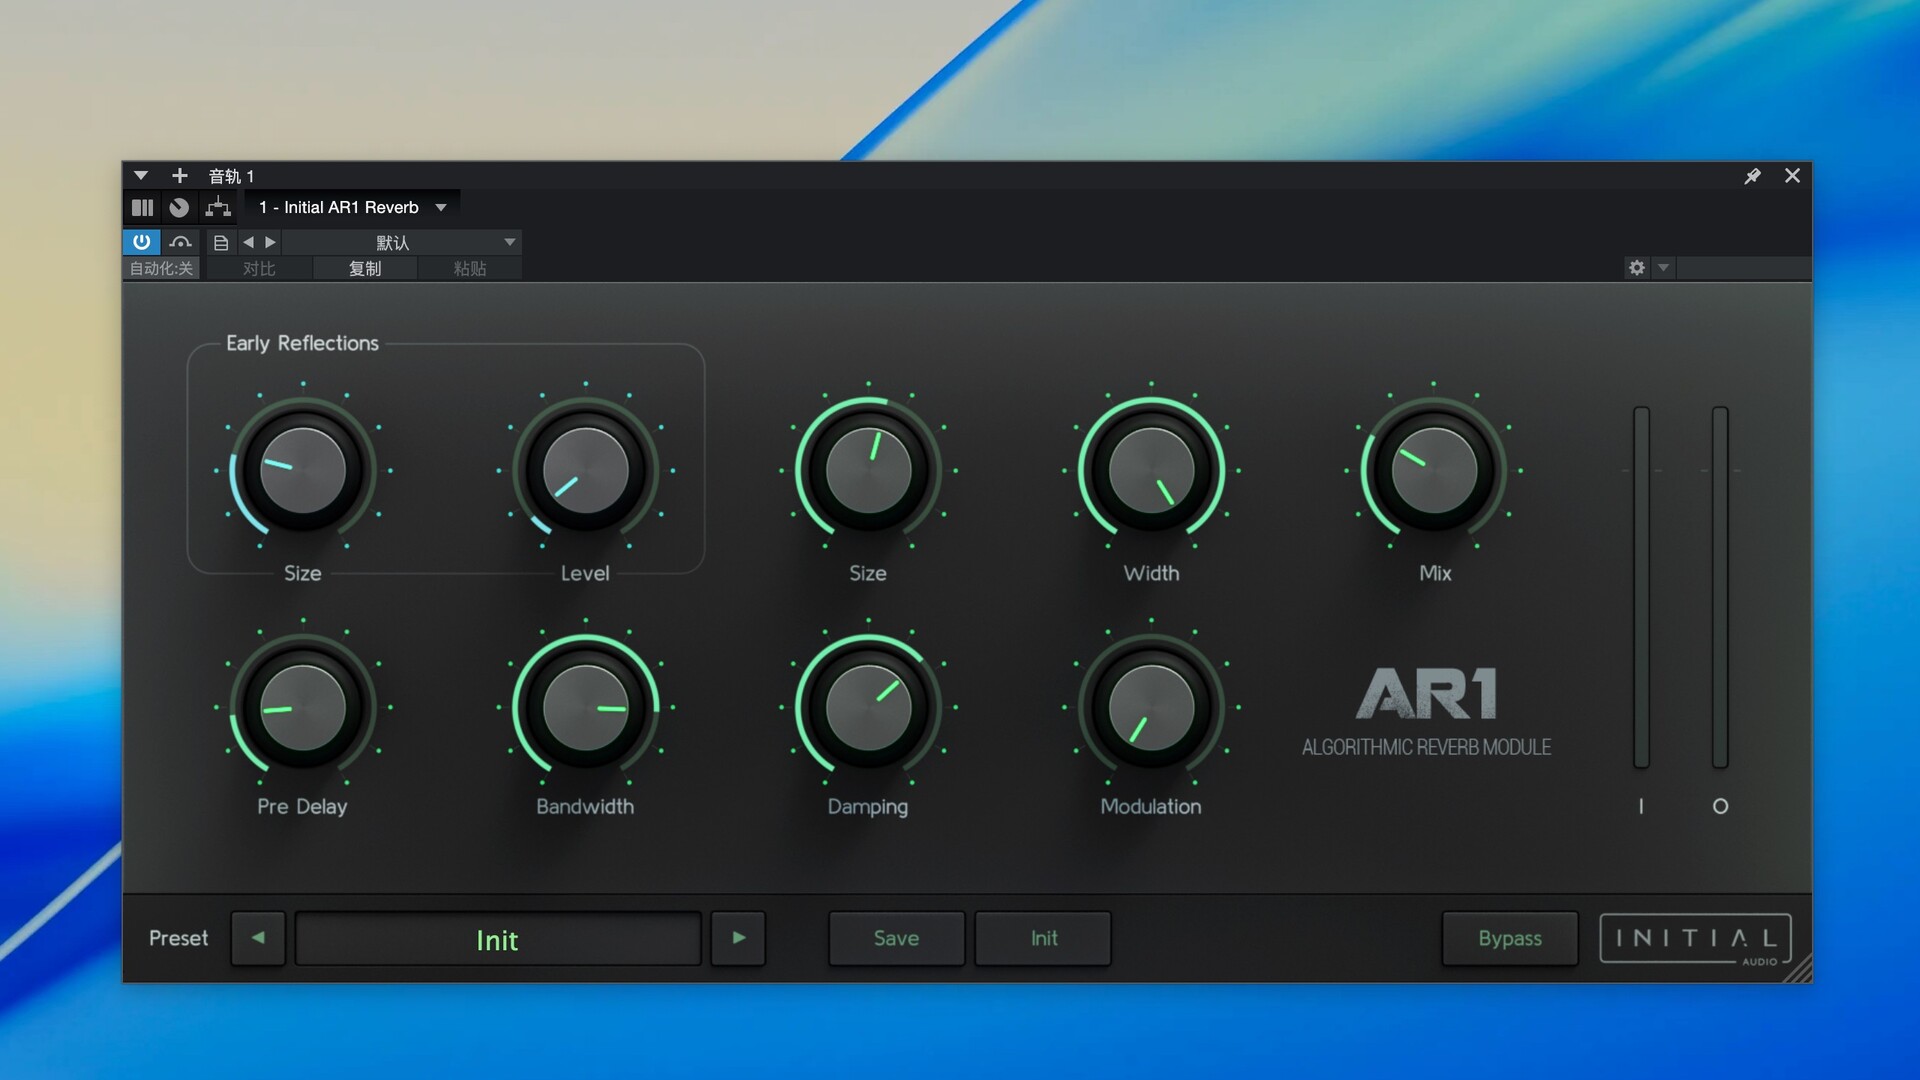Click the Damping knob
1920x1080 pixels.
(868, 707)
